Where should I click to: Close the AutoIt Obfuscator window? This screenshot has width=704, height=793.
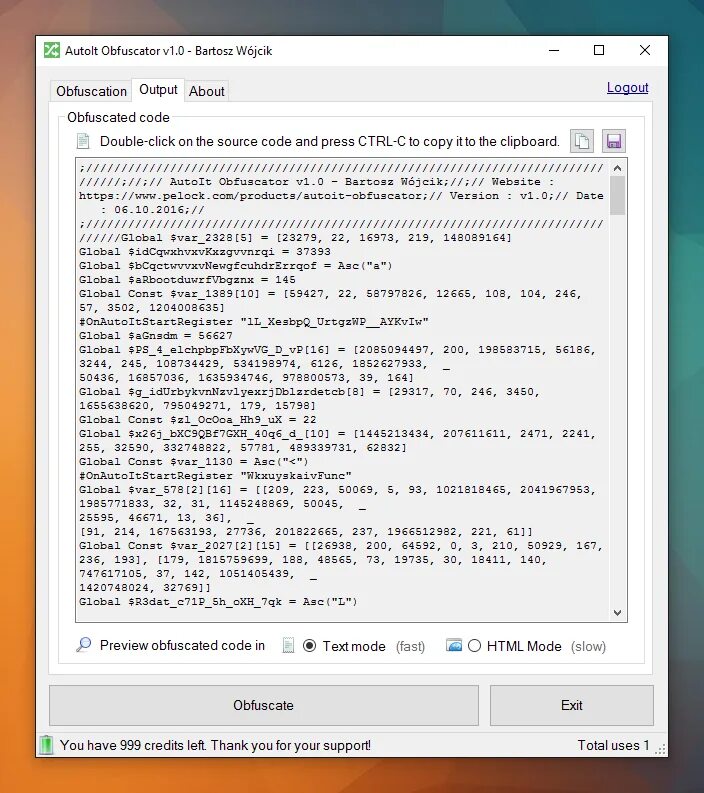coord(645,51)
